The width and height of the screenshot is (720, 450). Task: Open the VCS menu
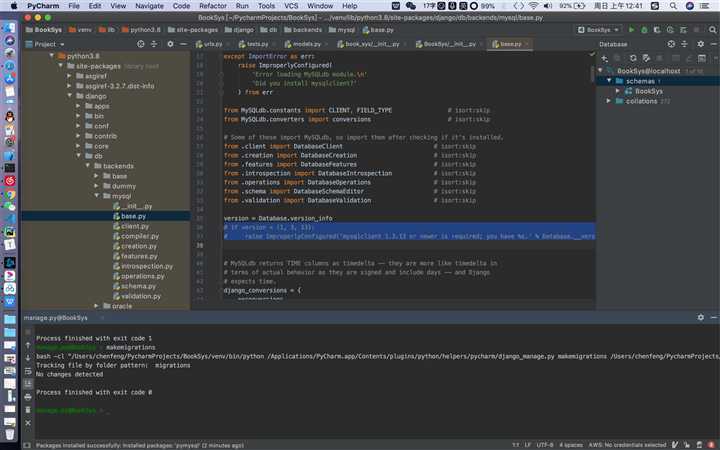291,6
